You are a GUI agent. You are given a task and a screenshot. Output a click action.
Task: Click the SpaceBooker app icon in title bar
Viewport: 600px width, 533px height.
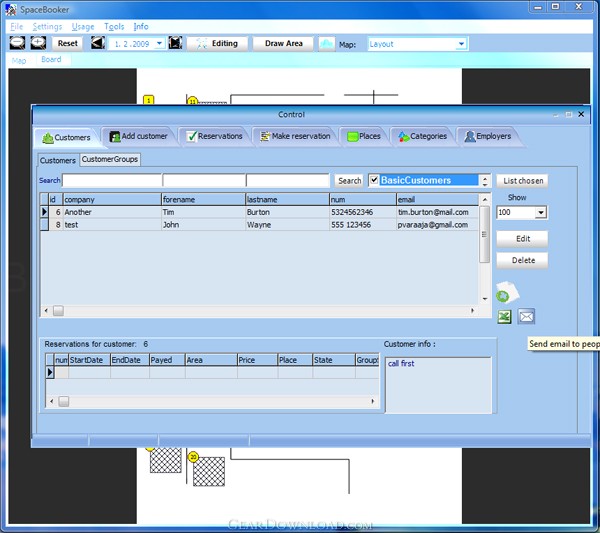click(11, 10)
